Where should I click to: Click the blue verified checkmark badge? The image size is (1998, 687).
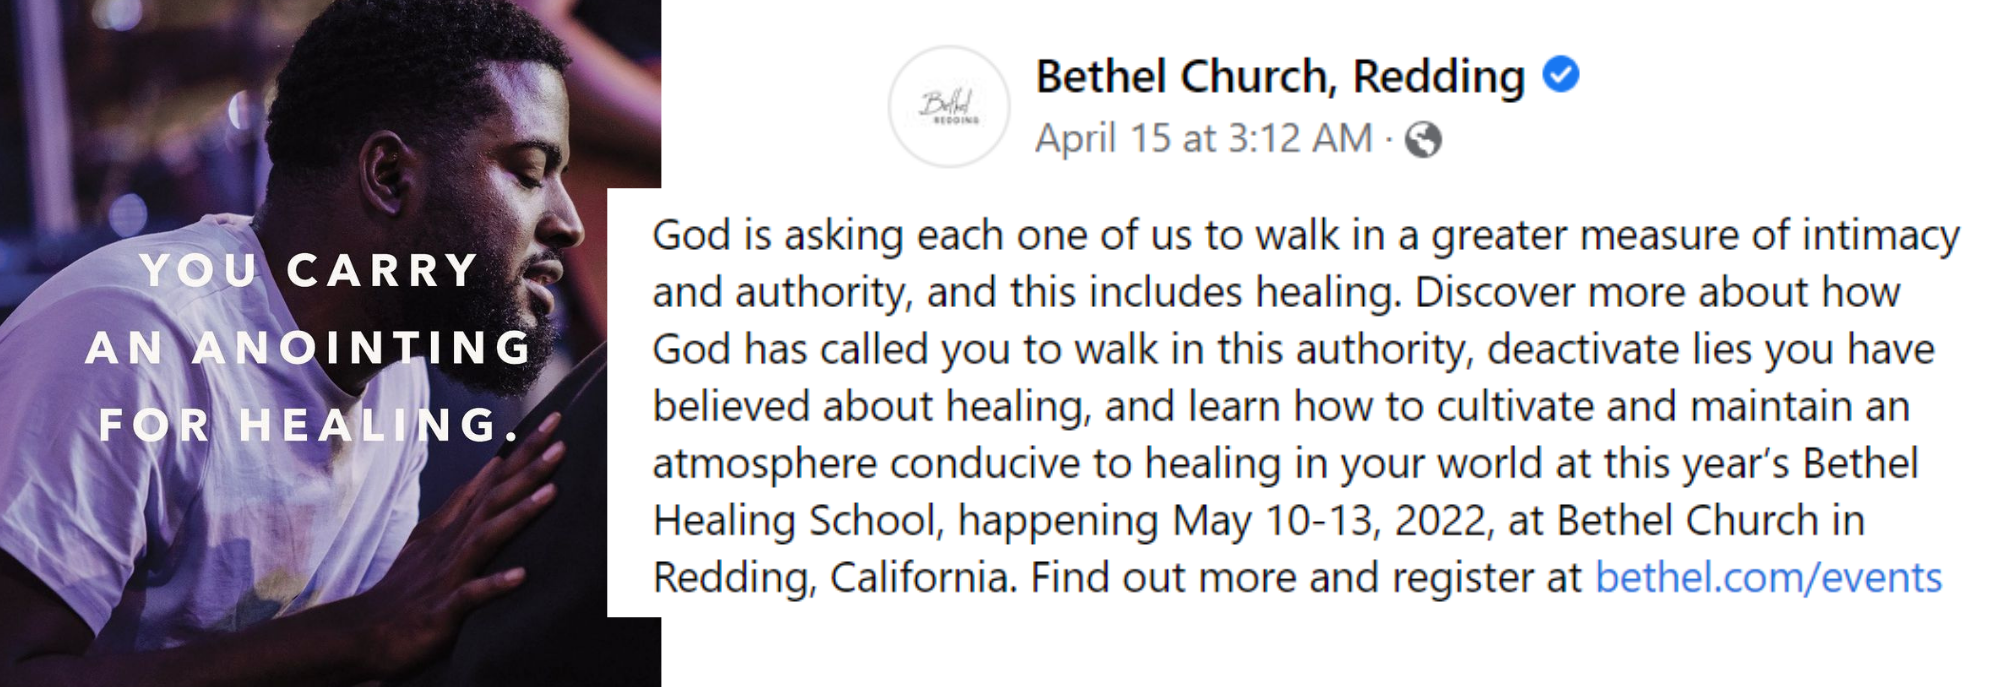[1560, 74]
